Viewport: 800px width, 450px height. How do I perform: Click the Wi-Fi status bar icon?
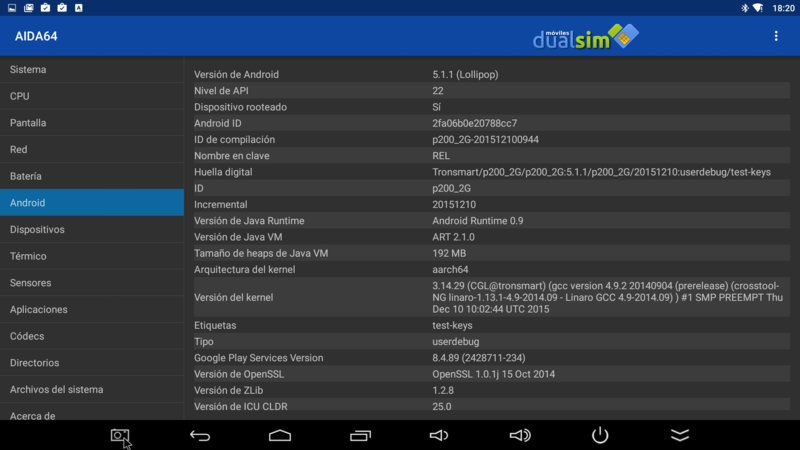(x=758, y=8)
